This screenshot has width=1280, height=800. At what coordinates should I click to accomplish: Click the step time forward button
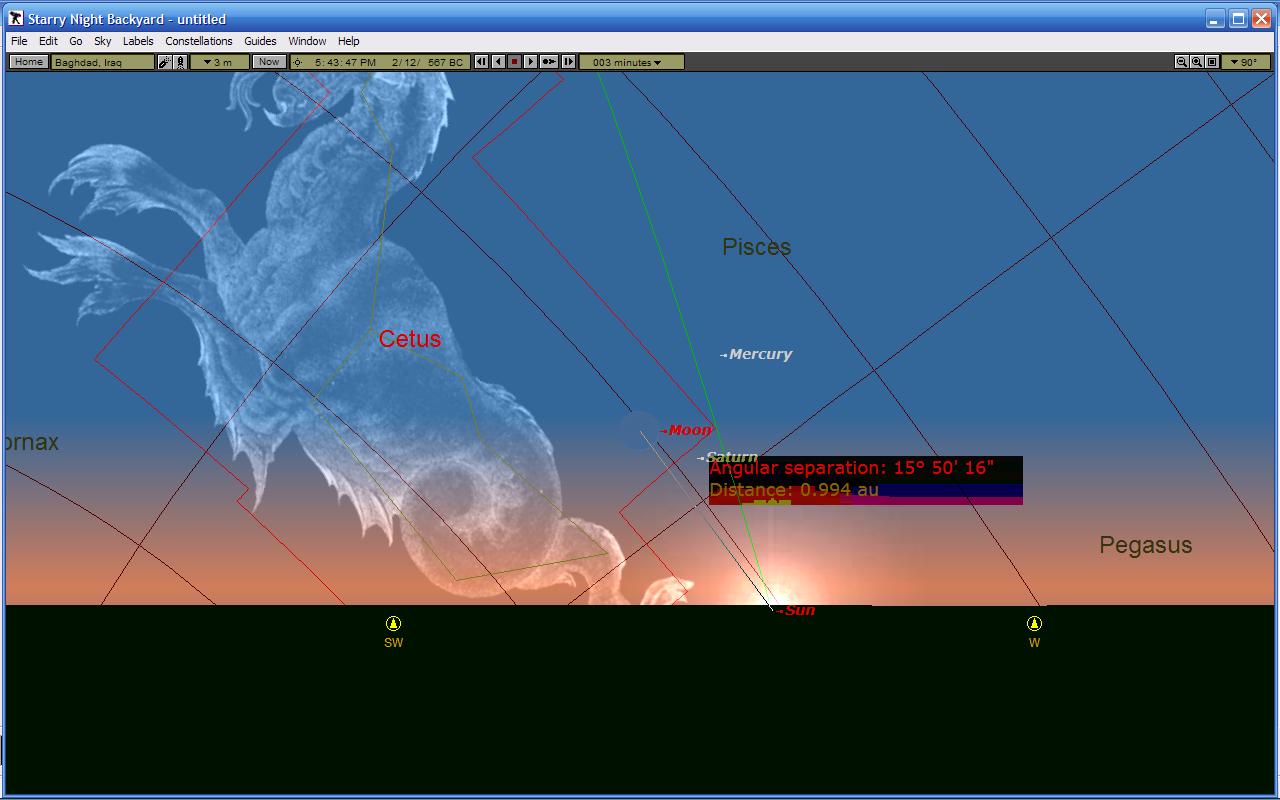coord(568,62)
